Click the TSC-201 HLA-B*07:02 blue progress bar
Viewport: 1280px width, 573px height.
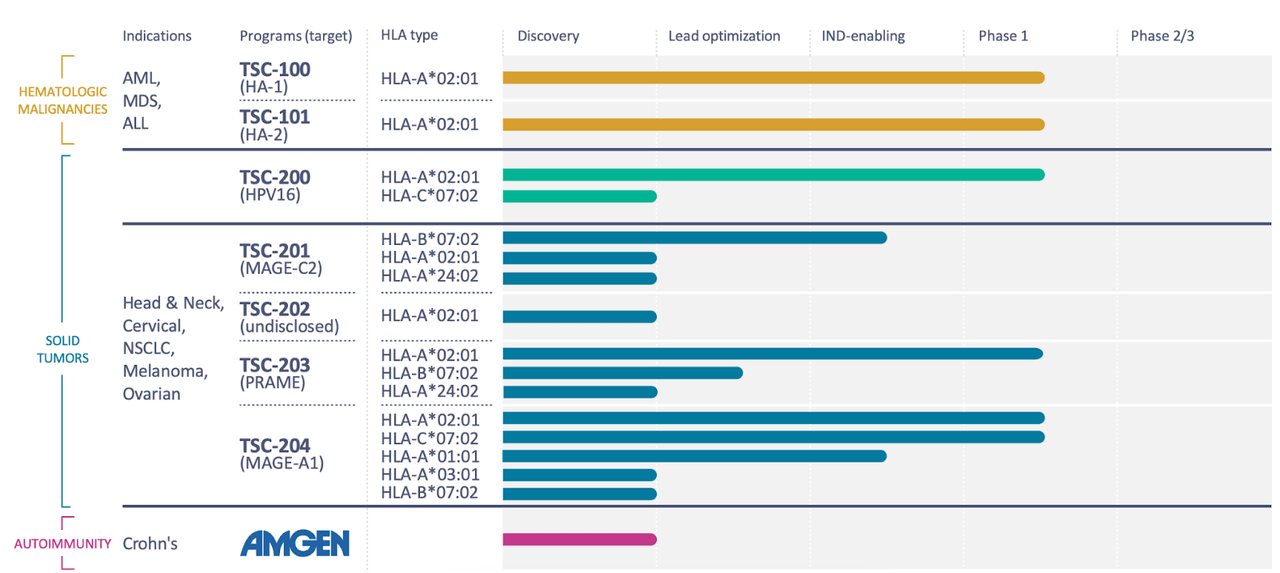694,238
